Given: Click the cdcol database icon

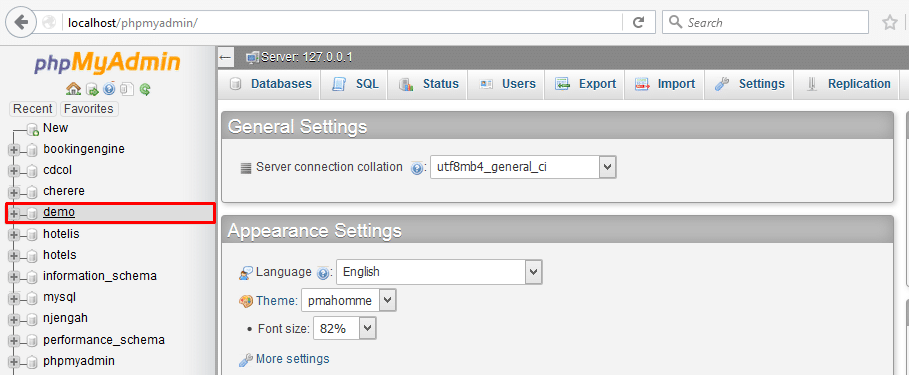Looking at the screenshot, I should 32,171.
